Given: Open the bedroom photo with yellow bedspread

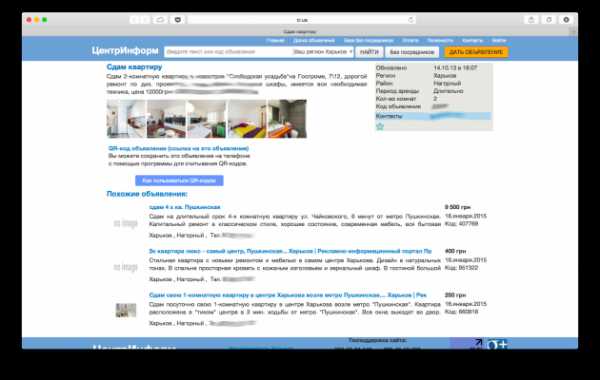Looking at the screenshot, I should (x=247, y=119).
